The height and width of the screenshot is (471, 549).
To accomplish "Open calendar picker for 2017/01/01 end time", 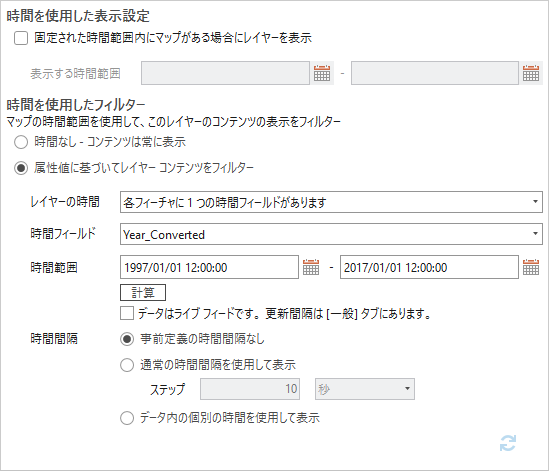I will pos(531,267).
